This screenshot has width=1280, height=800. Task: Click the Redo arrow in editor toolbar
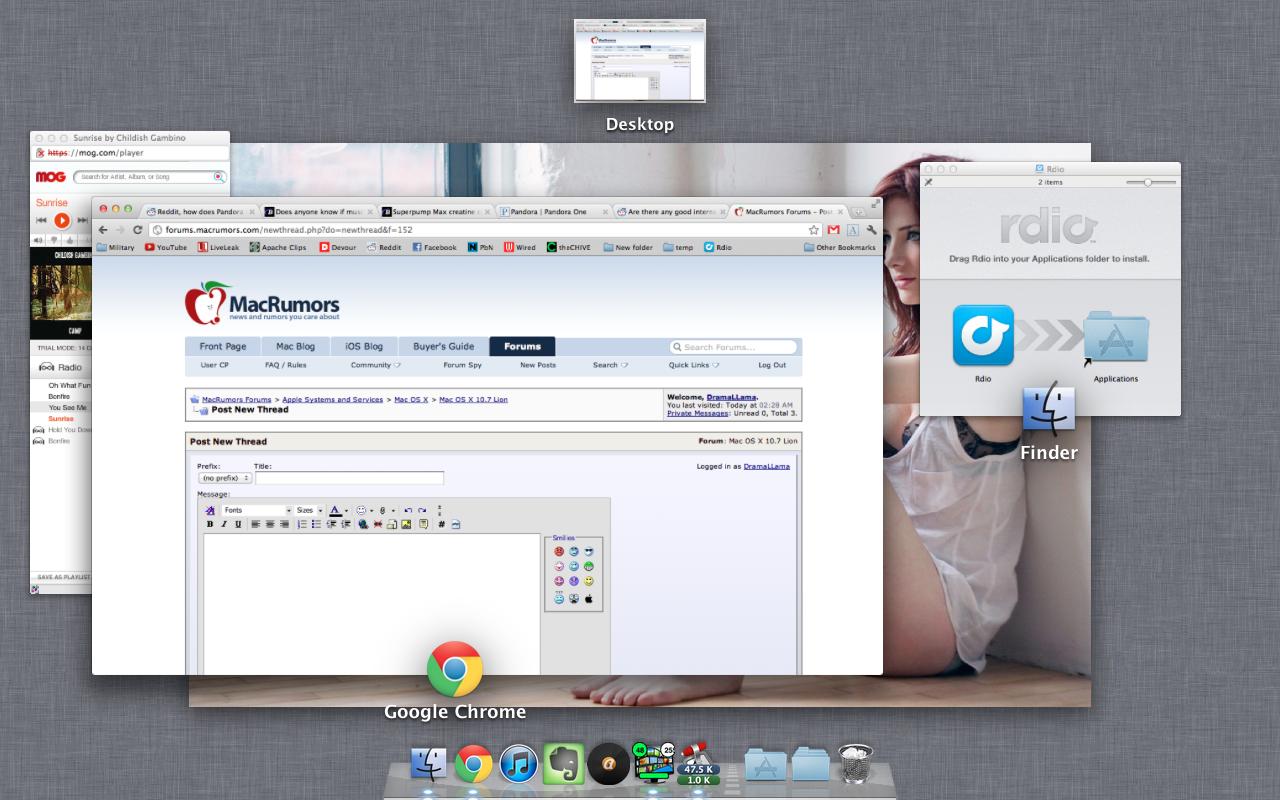[x=422, y=510]
